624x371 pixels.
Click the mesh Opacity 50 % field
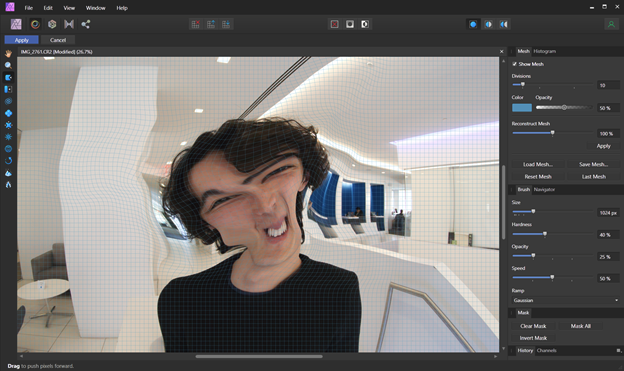pos(608,108)
